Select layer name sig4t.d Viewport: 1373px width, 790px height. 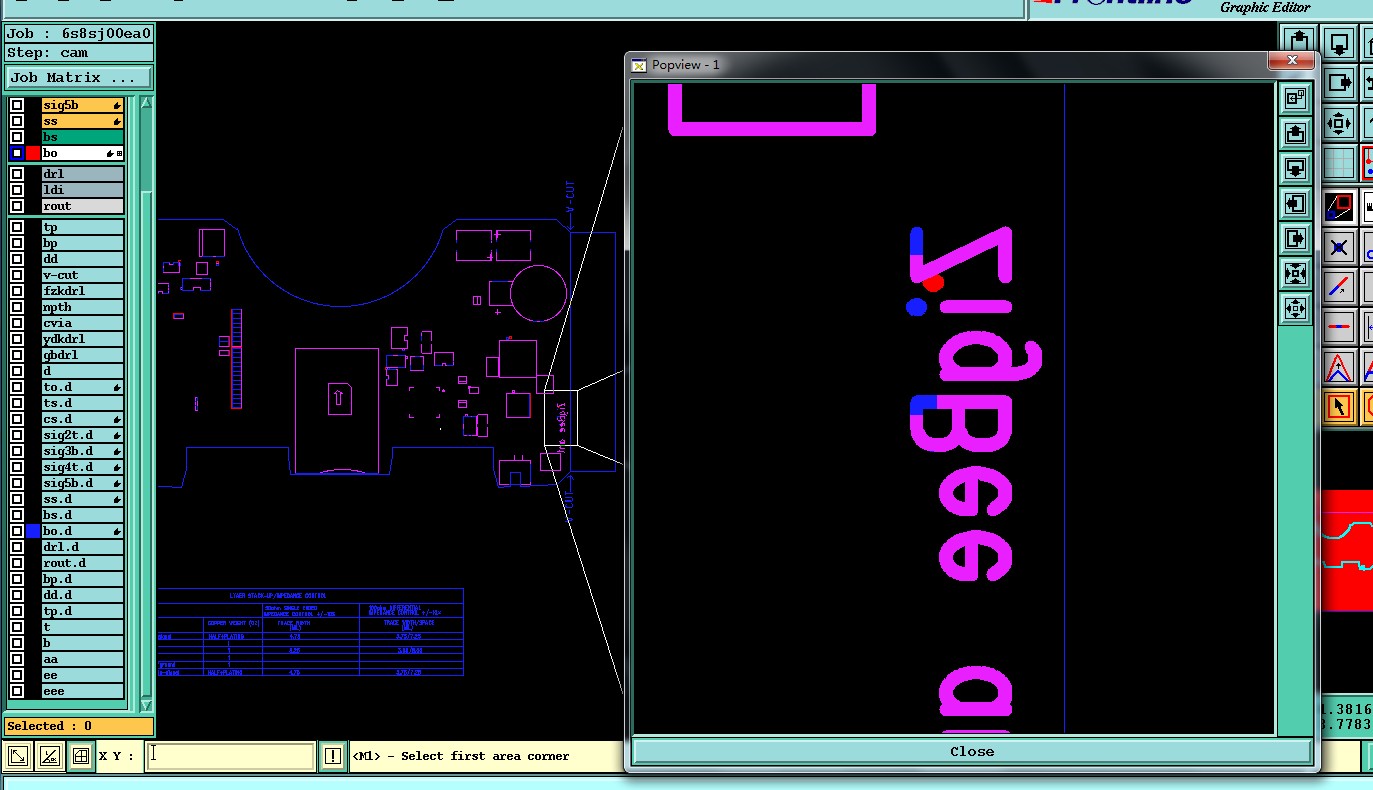tap(82, 467)
